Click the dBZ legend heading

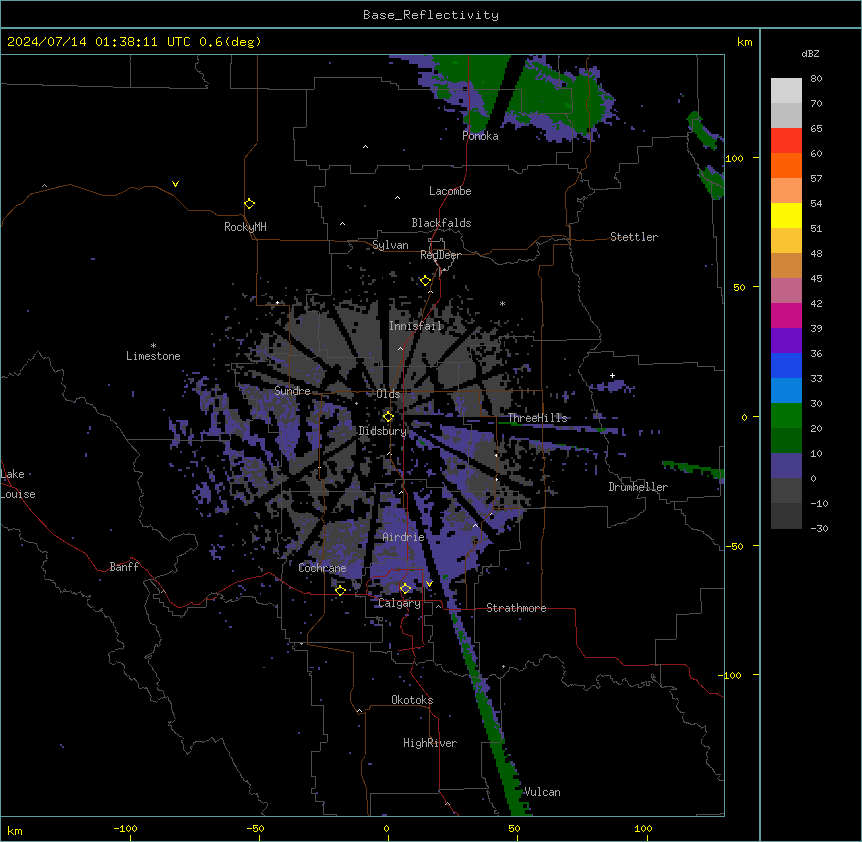pos(810,54)
